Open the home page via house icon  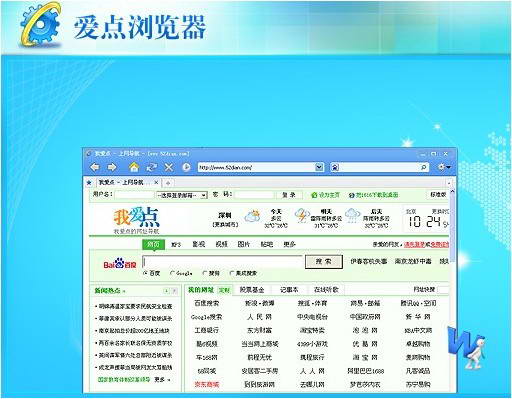(x=134, y=167)
